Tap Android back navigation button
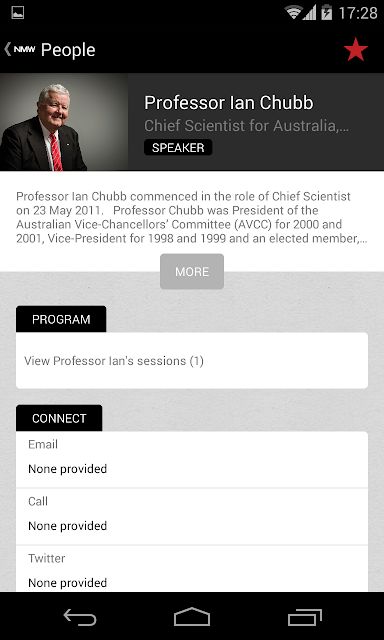Screen dimensions: 384x640 coord(80,617)
